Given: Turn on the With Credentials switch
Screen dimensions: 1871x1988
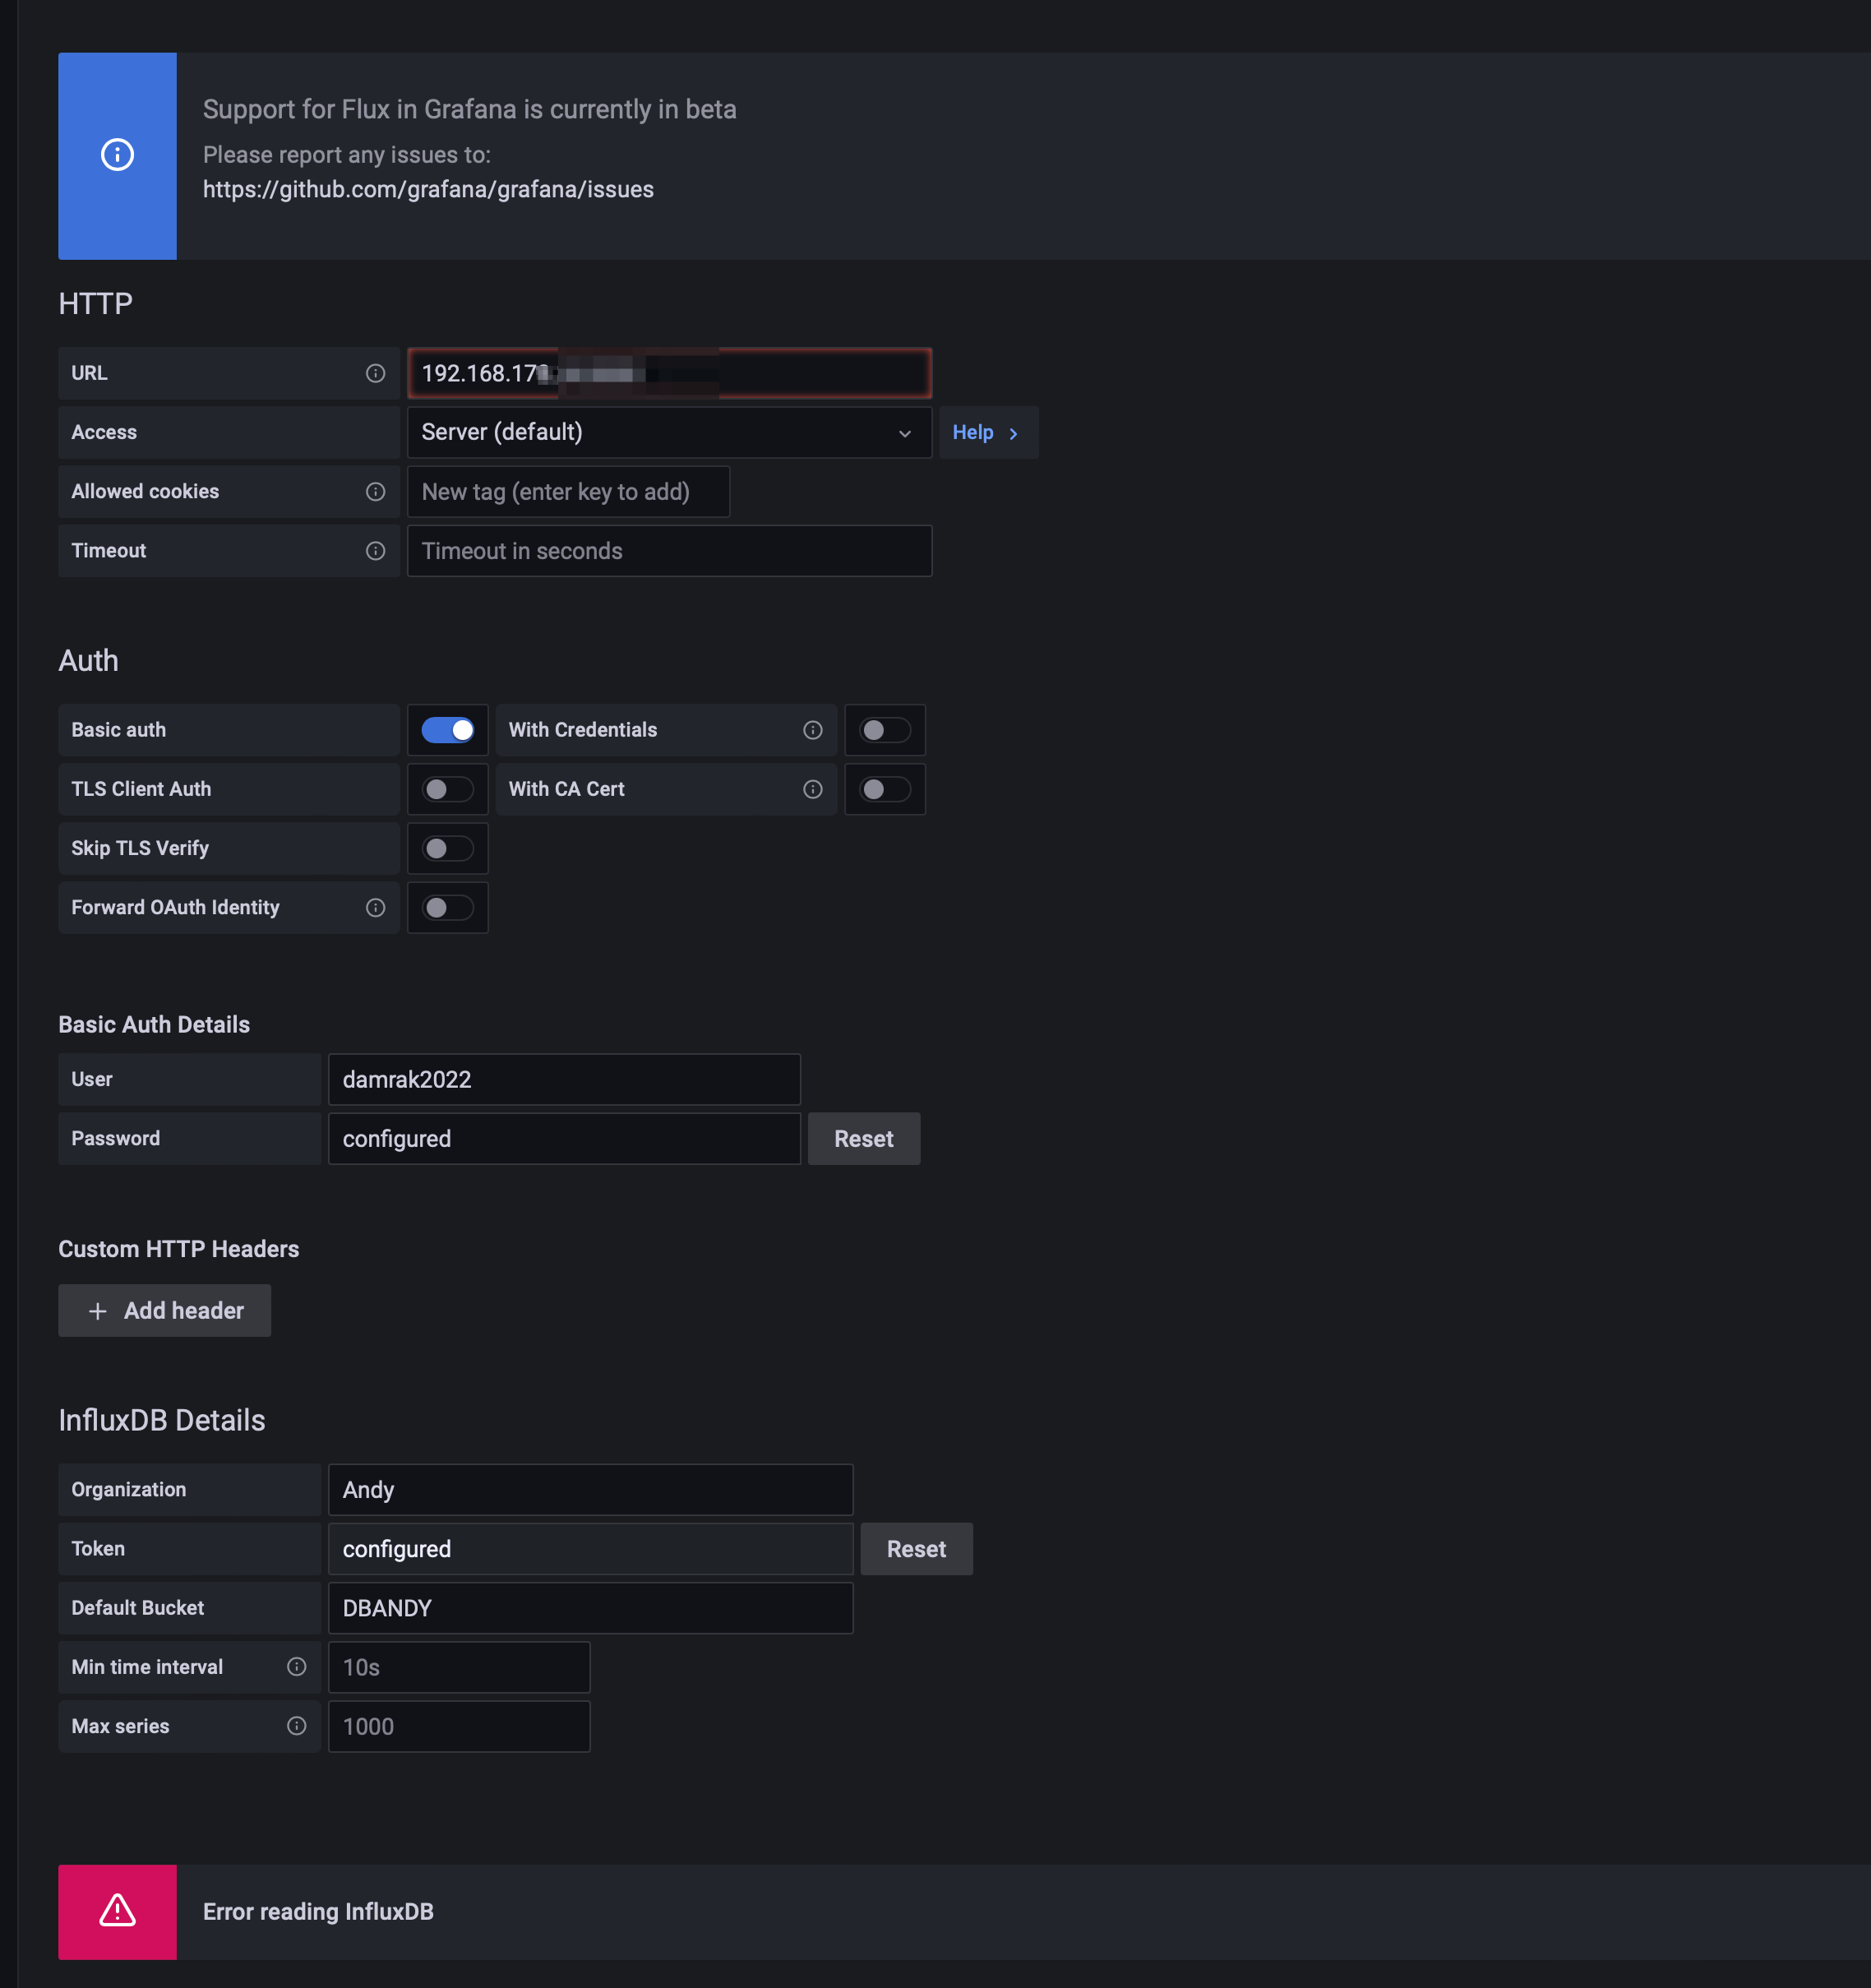Looking at the screenshot, I should [884, 730].
